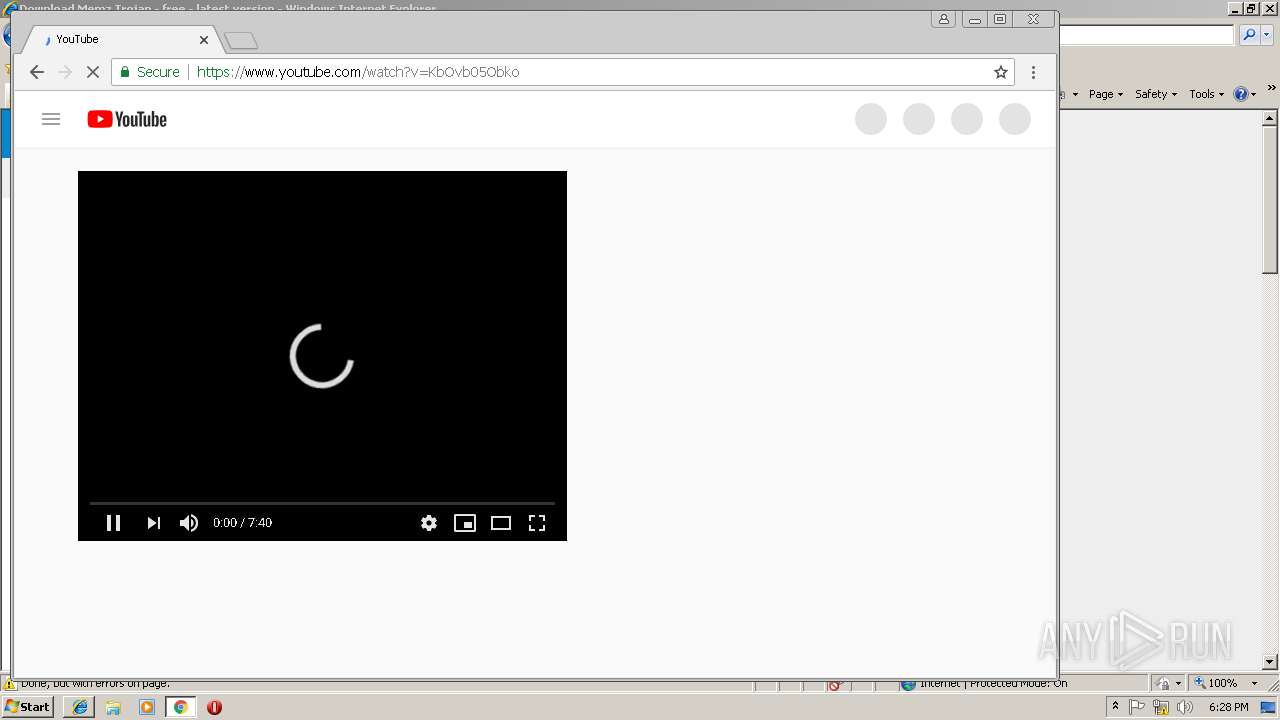The height and width of the screenshot is (720, 1280).
Task: Open a new Chrome tab
Action: point(241,41)
